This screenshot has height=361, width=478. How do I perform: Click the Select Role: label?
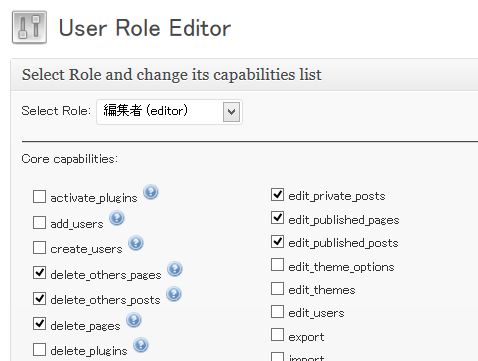pyautogui.click(x=56, y=111)
